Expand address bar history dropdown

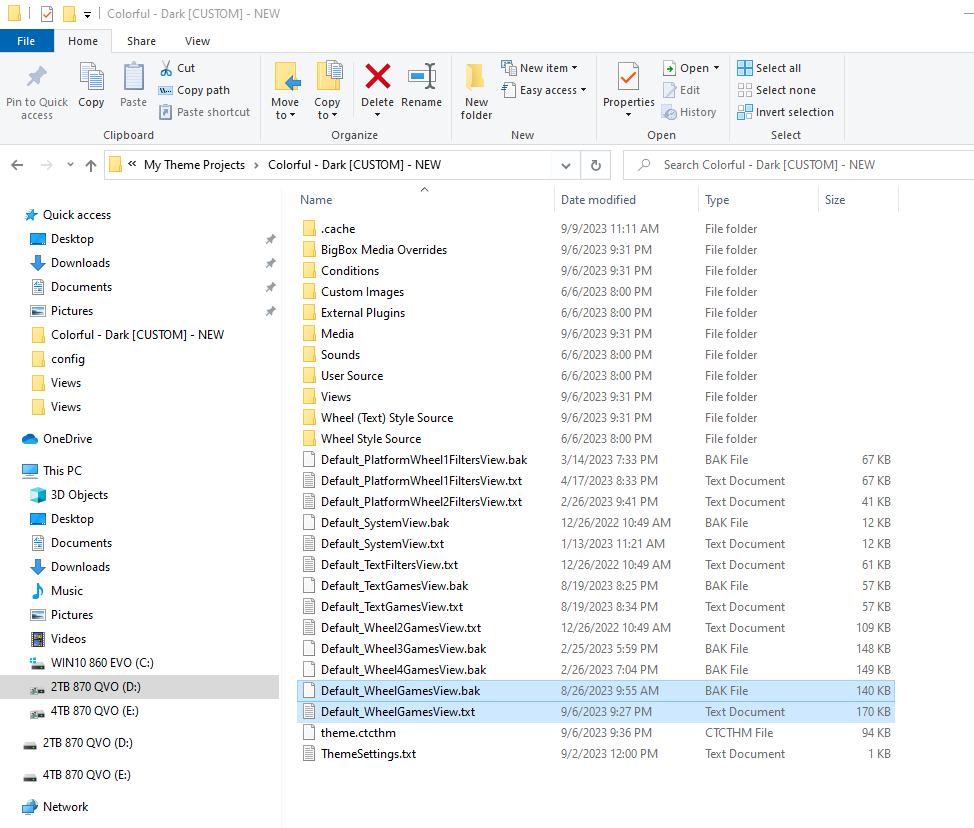point(566,165)
